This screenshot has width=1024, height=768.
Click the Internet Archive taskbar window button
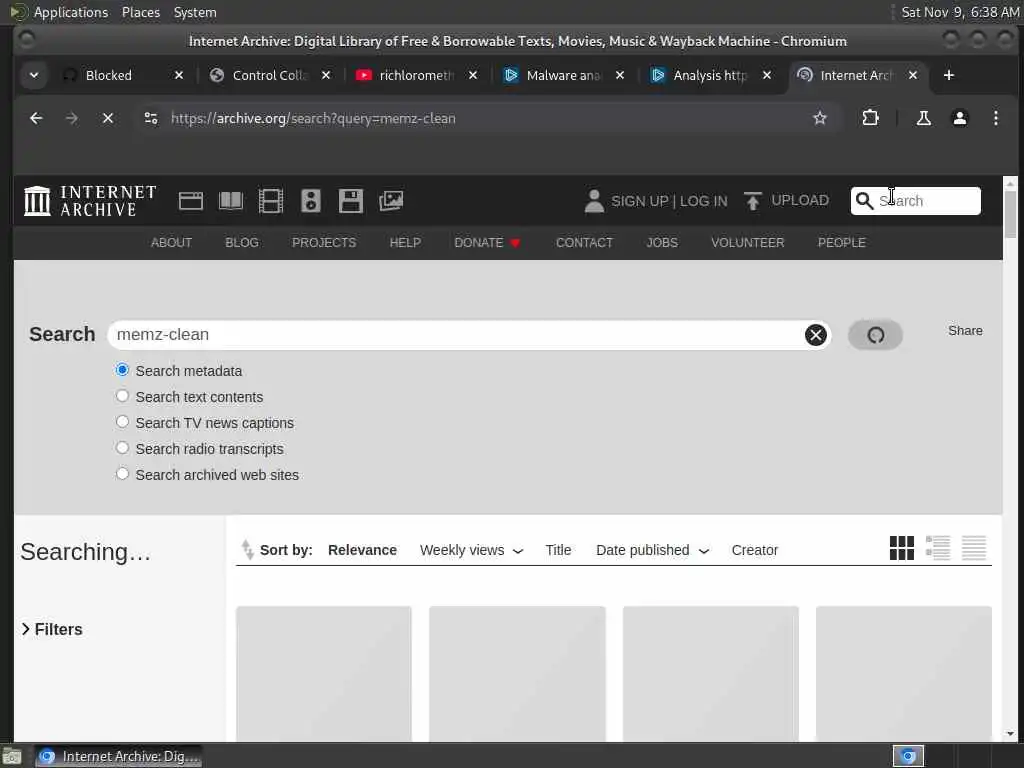(118, 756)
